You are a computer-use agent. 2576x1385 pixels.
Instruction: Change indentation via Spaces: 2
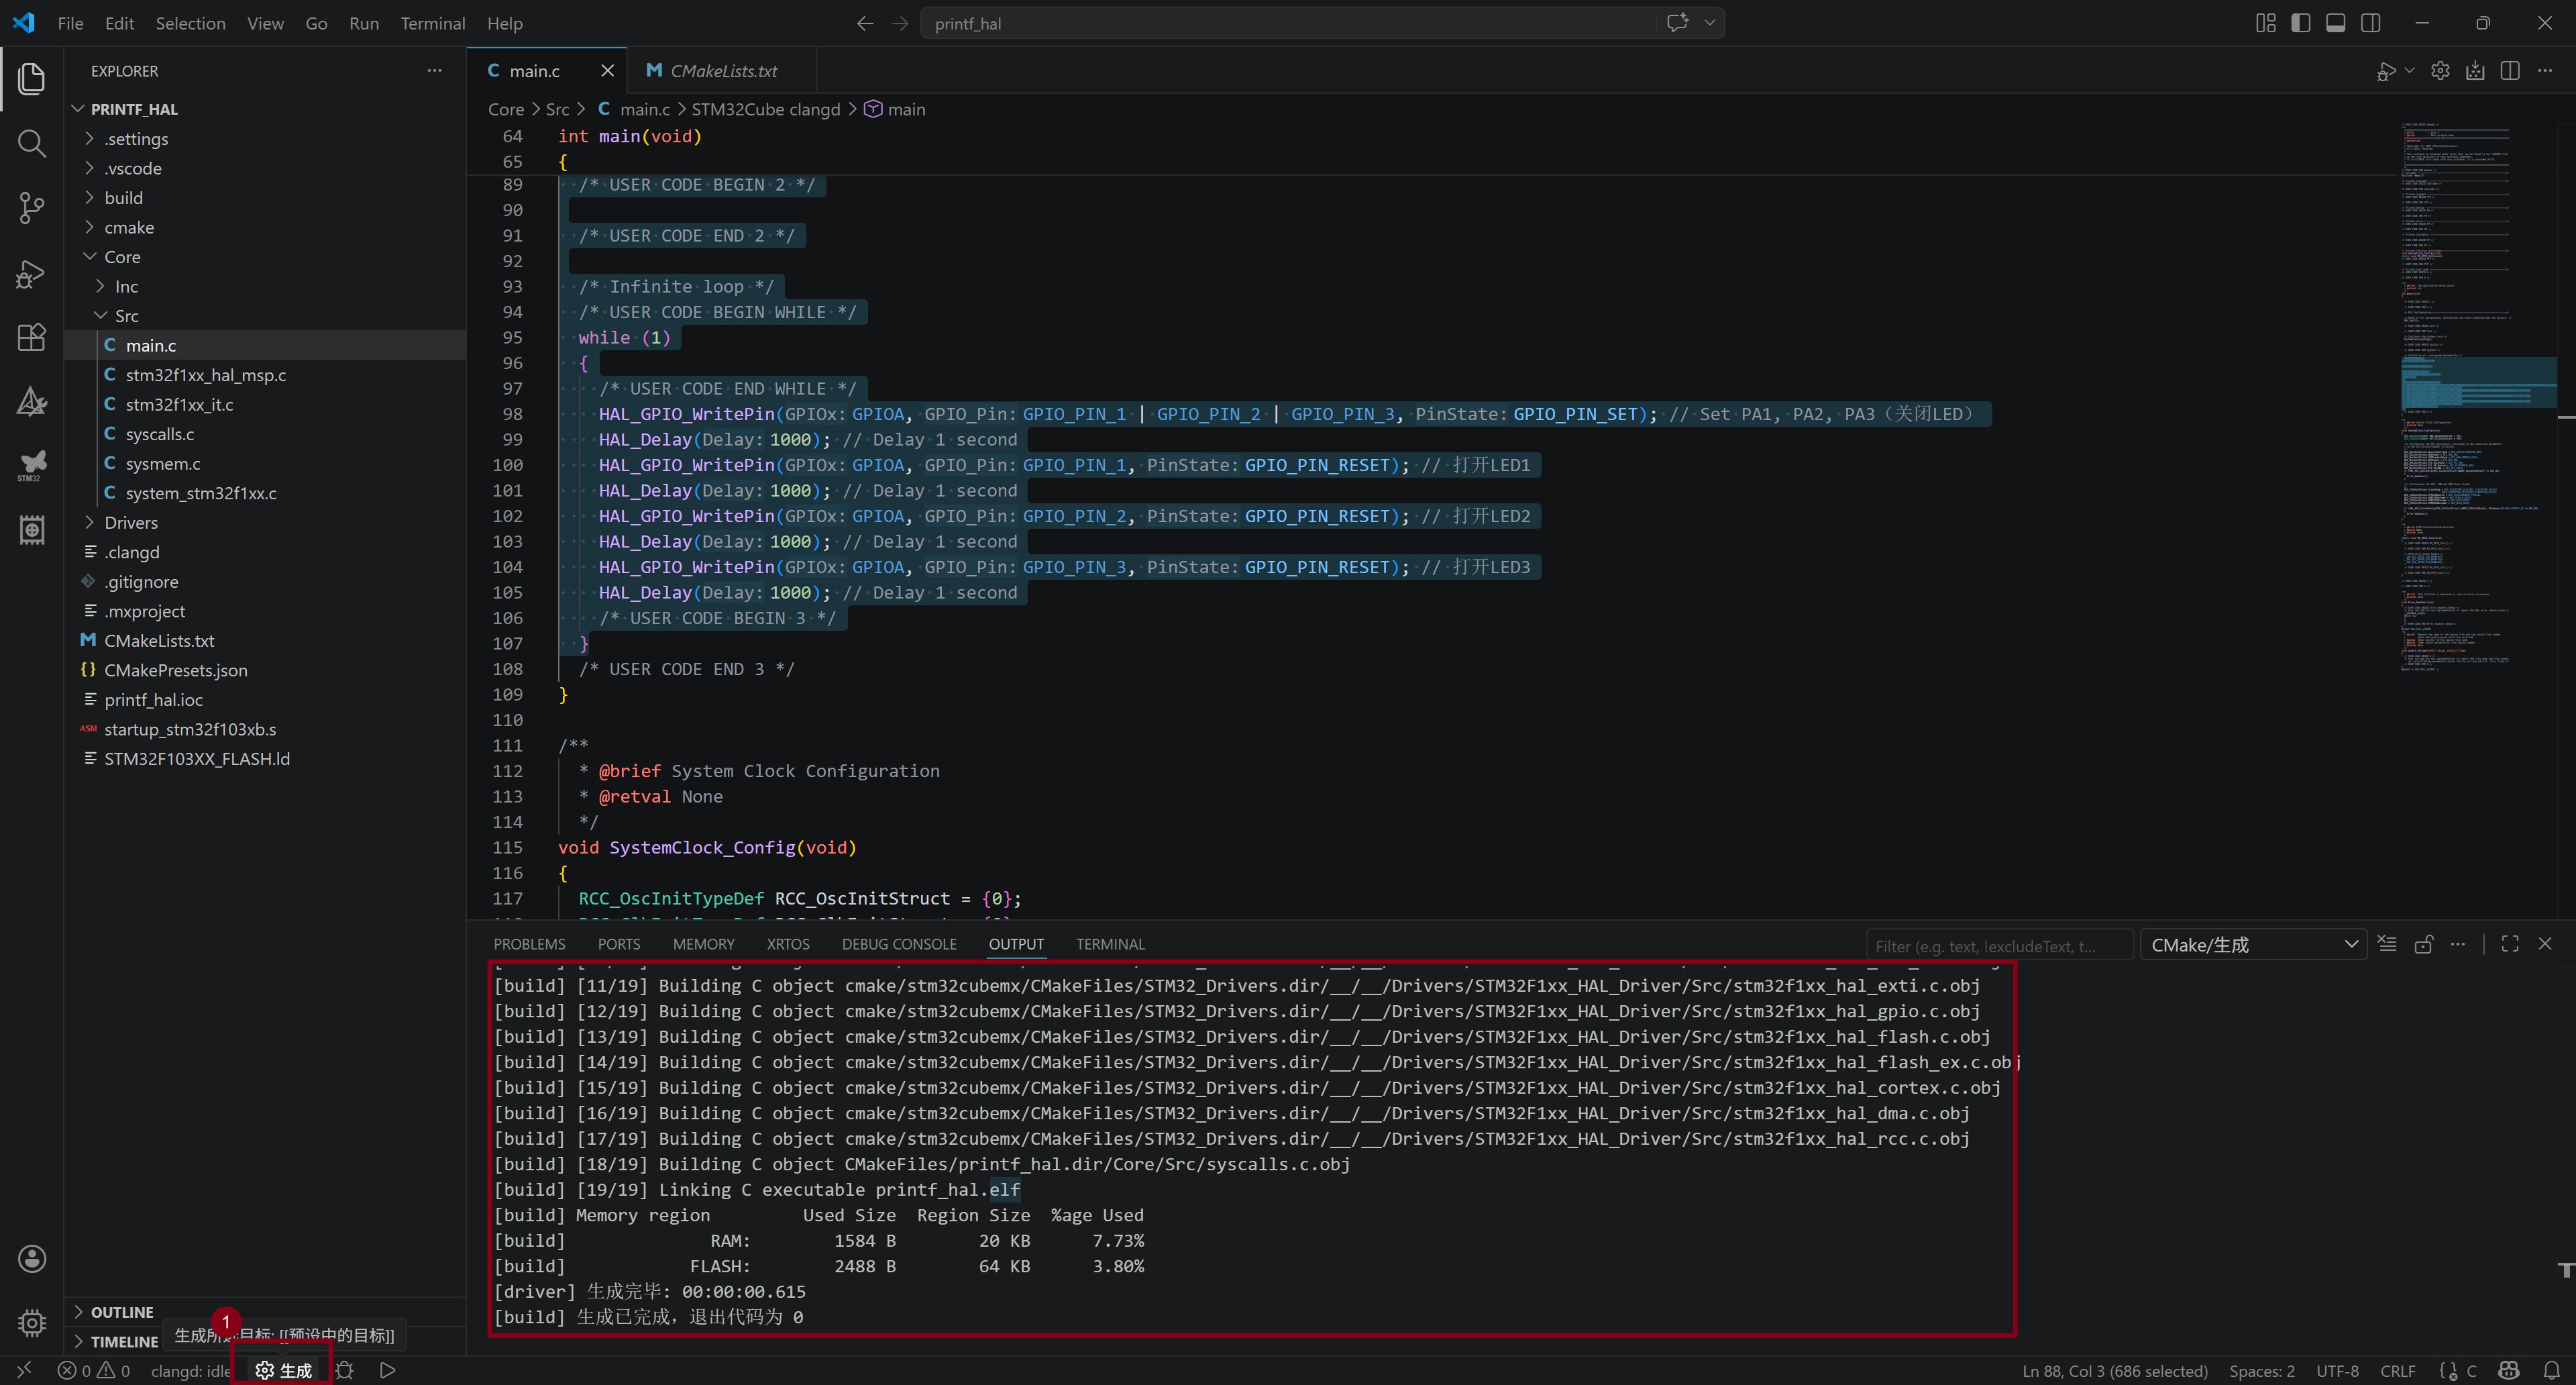[x=2261, y=1371]
